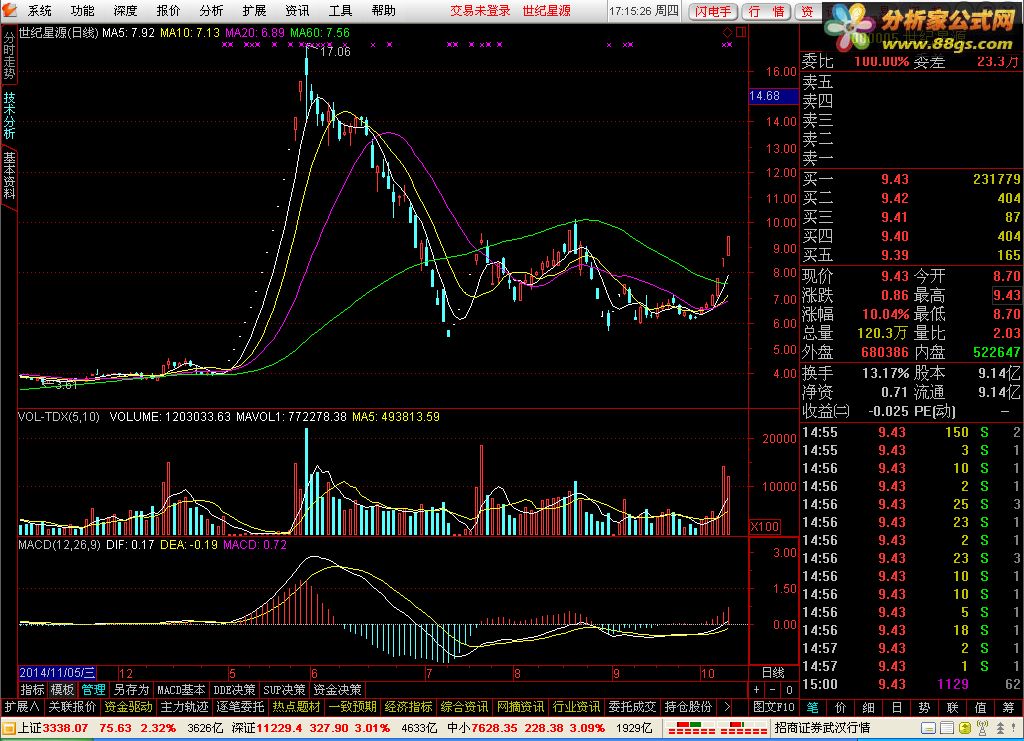
Task: Open the 功能 menu
Action: point(82,10)
